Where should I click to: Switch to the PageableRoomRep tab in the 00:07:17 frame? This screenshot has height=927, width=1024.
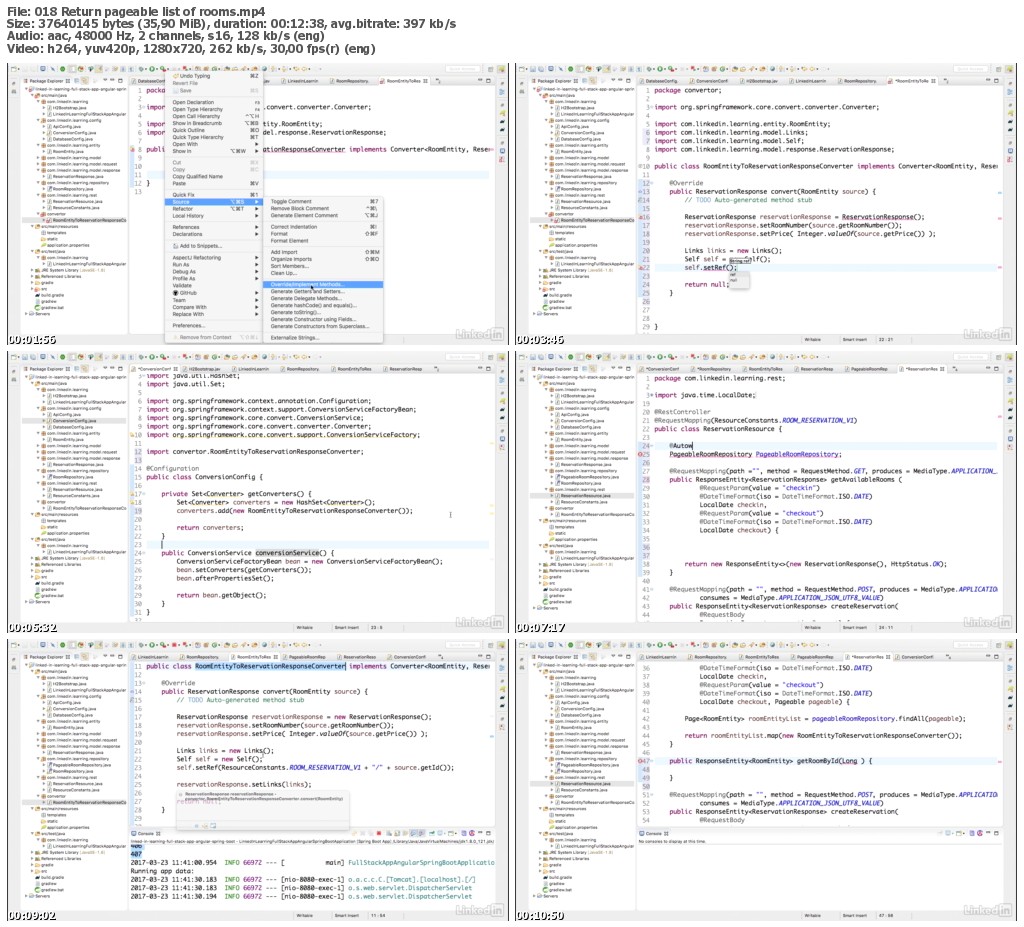point(869,369)
